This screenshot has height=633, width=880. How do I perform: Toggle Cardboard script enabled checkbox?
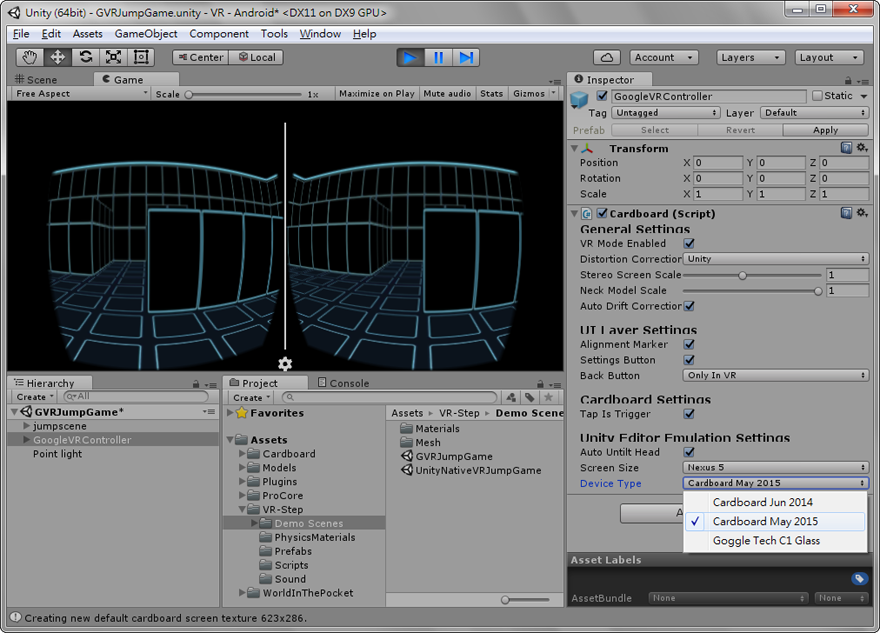602,213
